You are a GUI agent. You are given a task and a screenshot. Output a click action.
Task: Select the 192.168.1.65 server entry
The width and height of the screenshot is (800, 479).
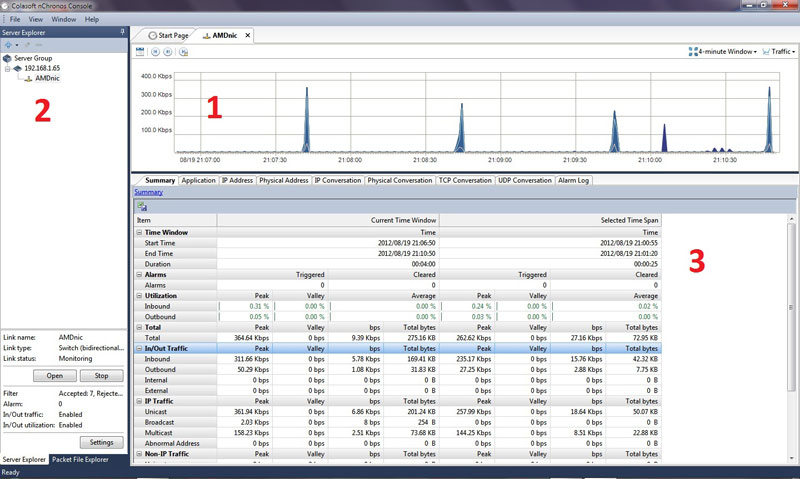[x=42, y=68]
